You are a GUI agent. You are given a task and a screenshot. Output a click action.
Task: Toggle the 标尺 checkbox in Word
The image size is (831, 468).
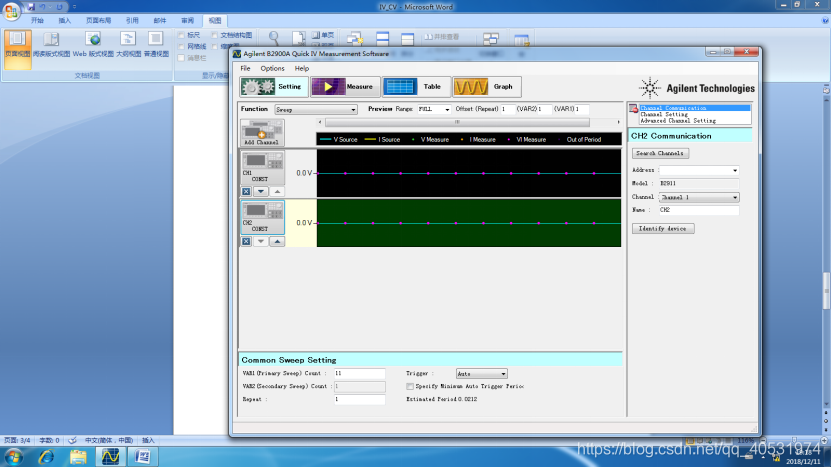181,35
